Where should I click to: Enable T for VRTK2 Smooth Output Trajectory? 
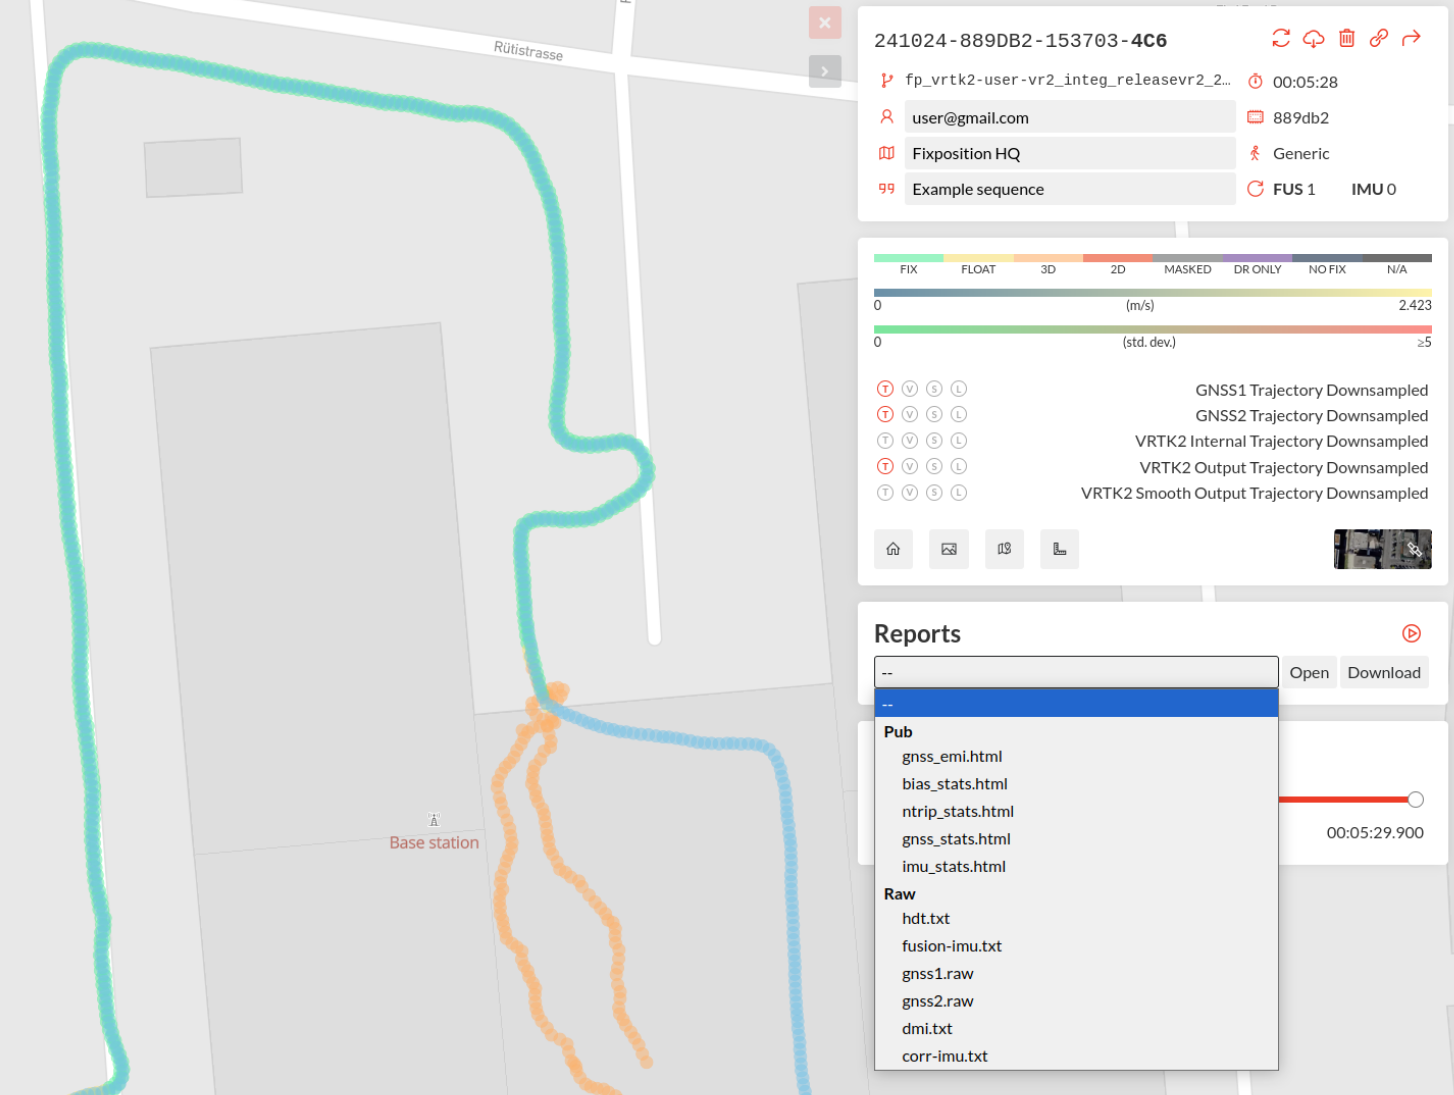(885, 493)
